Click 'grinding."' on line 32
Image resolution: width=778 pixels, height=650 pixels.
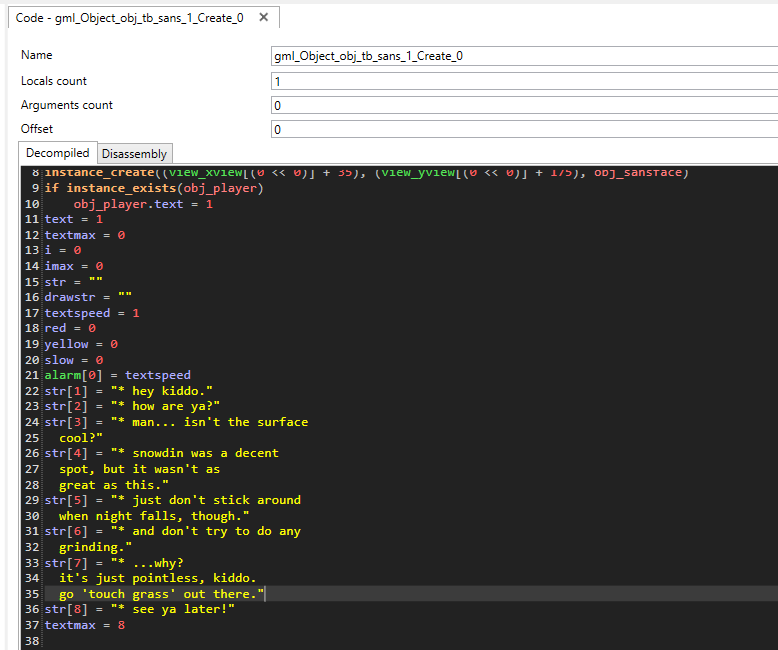95,547
